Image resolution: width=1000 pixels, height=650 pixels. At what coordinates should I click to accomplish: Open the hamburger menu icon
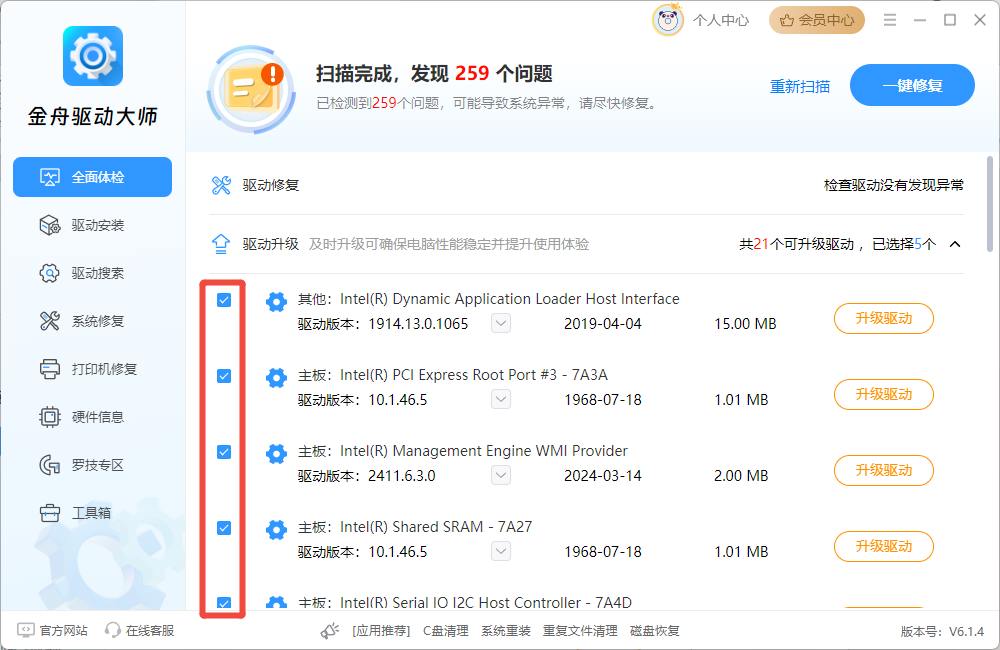pyautogui.click(x=890, y=20)
